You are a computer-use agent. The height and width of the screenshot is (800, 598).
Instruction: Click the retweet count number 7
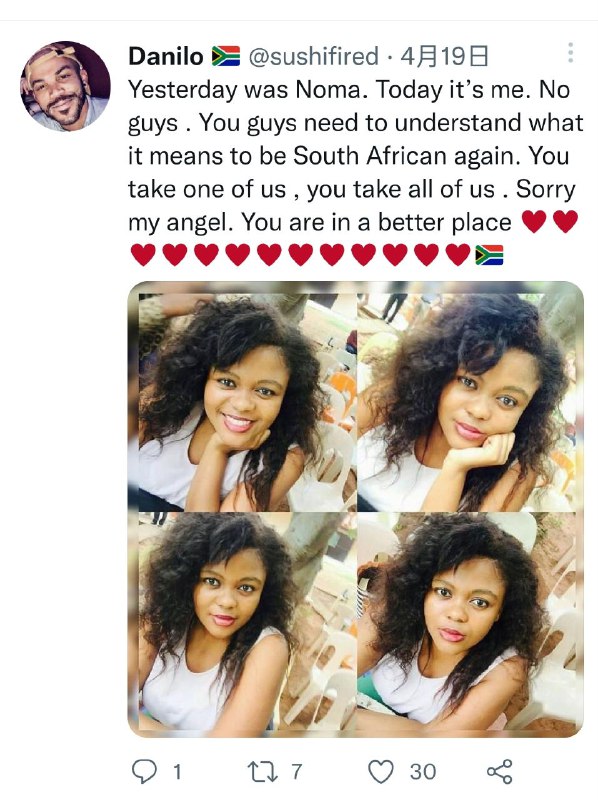coord(296,771)
